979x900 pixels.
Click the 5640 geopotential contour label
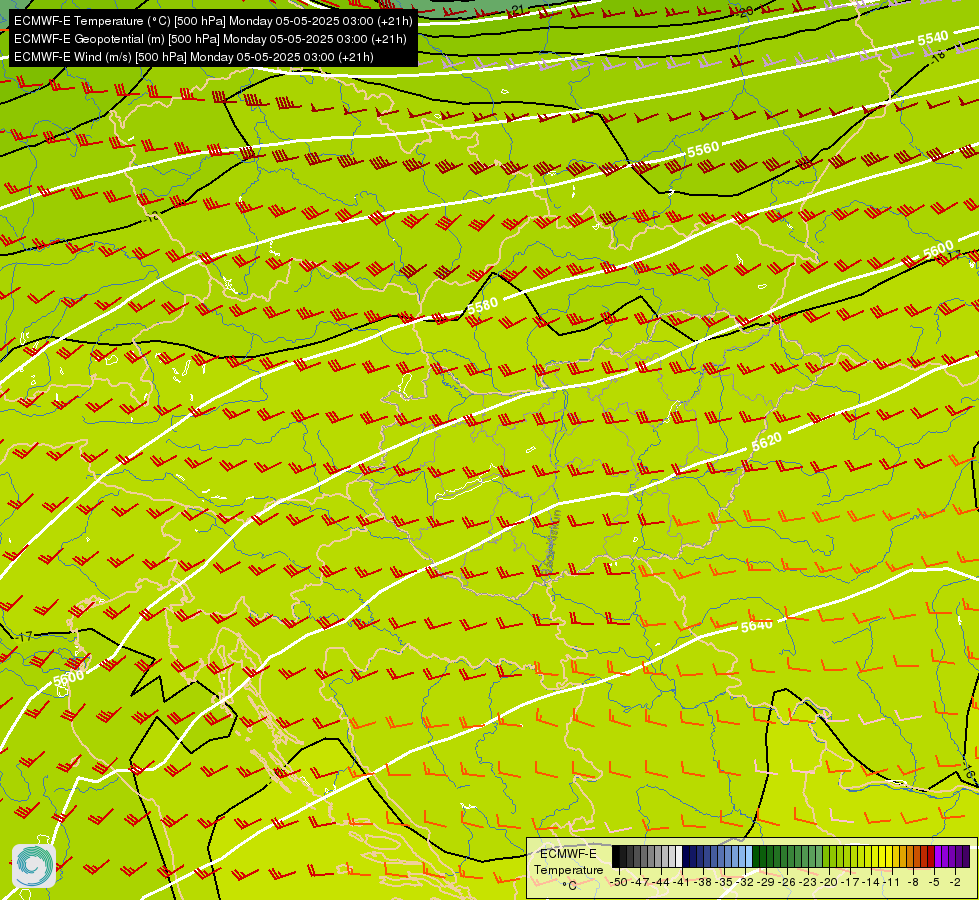coord(757,625)
